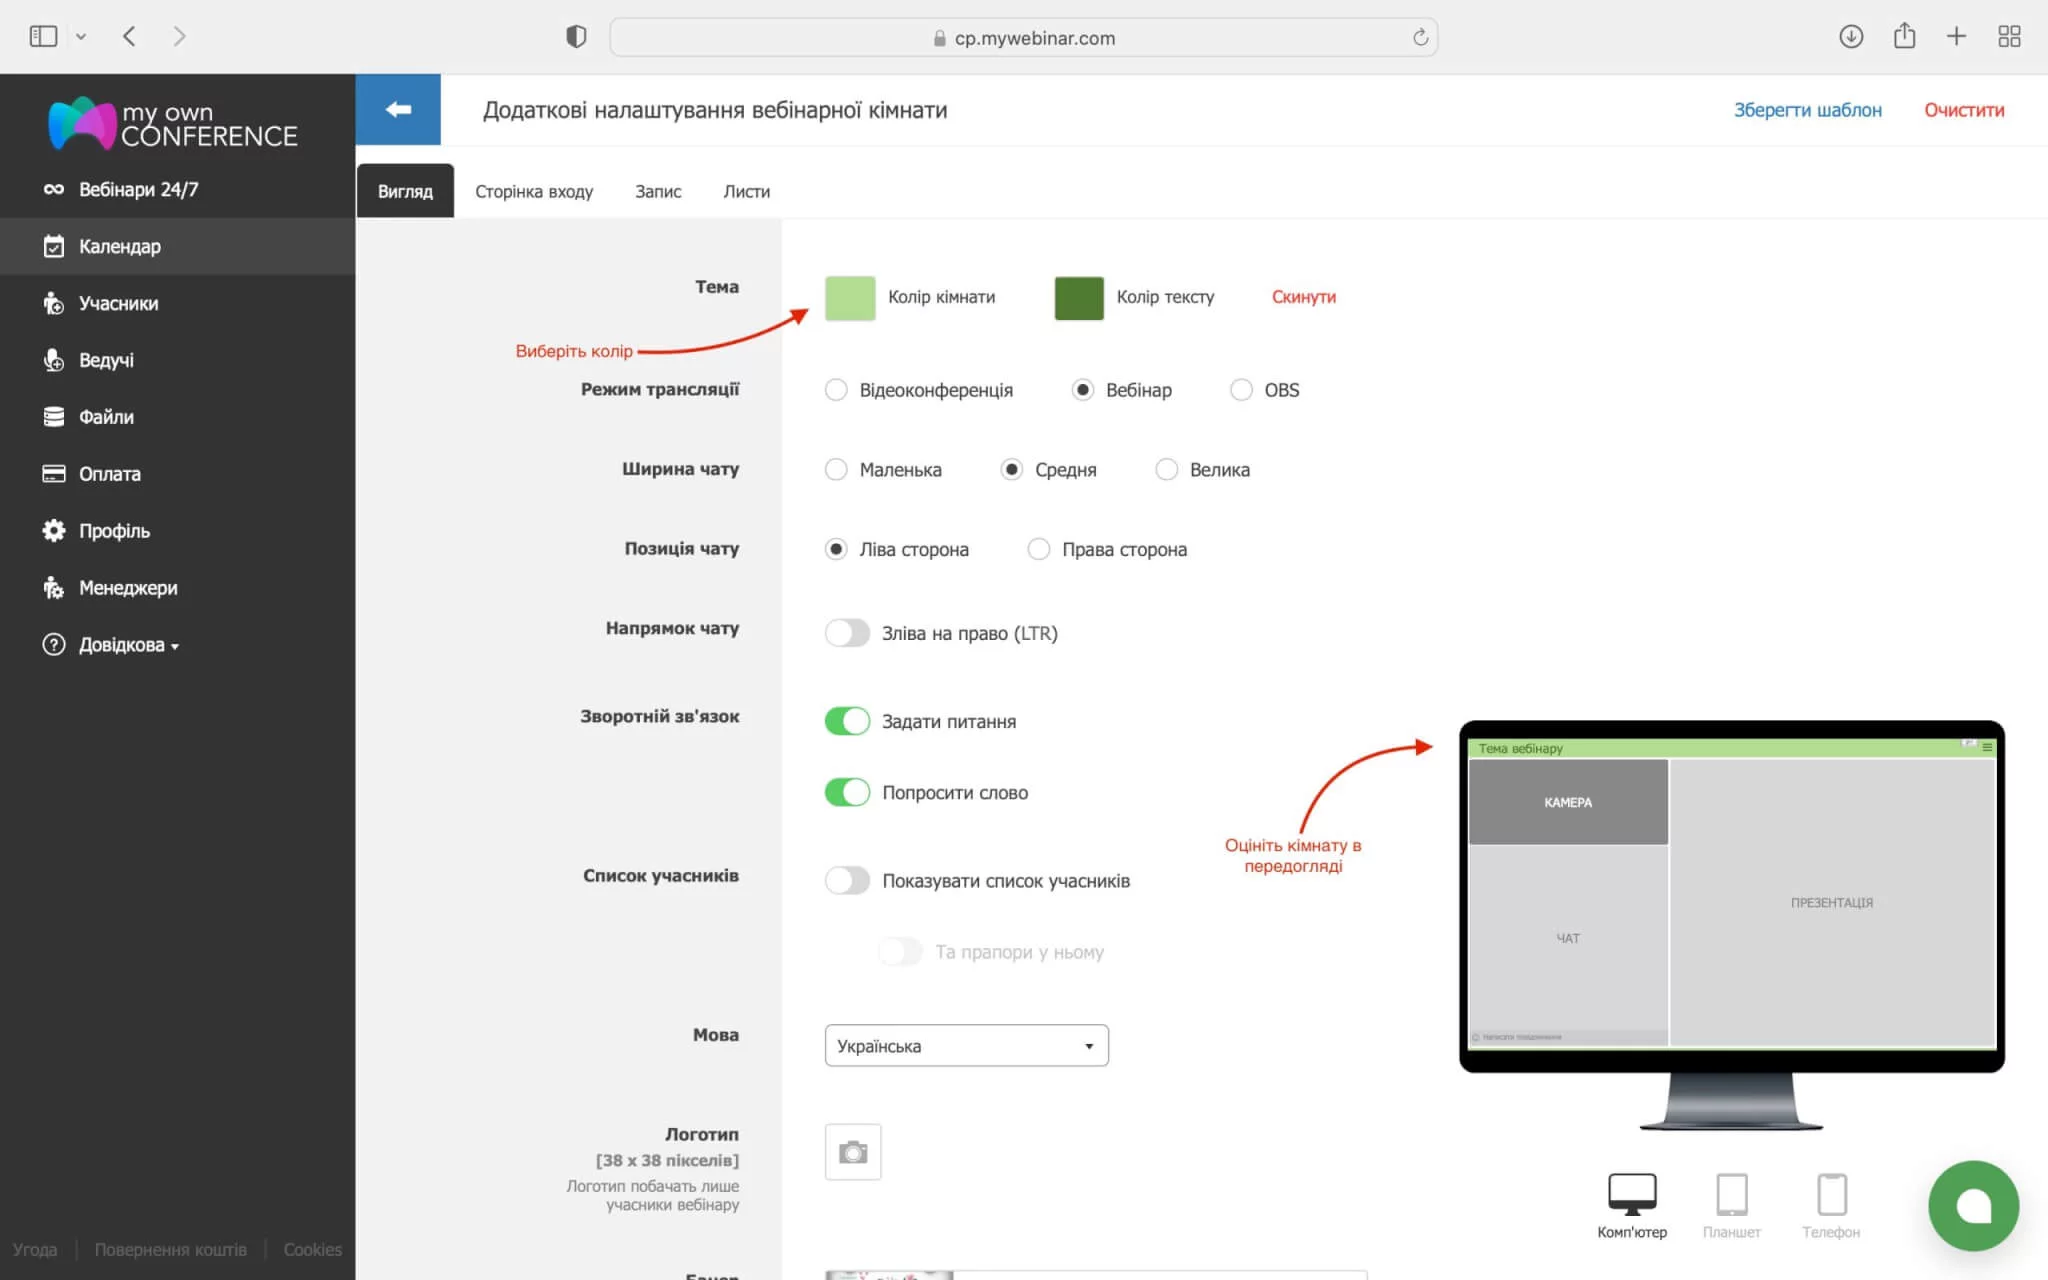The width and height of the screenshot is (2048, 1280).
Task: Switch preview to Телефон icon
Action: [1831, 1194]
